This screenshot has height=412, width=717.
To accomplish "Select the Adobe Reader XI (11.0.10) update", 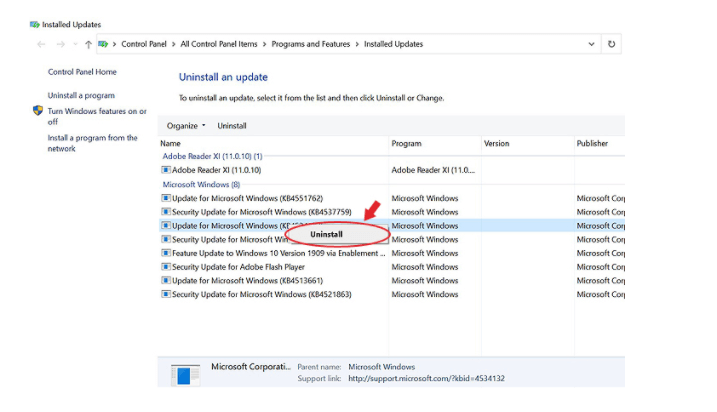I will click(216, 170).
